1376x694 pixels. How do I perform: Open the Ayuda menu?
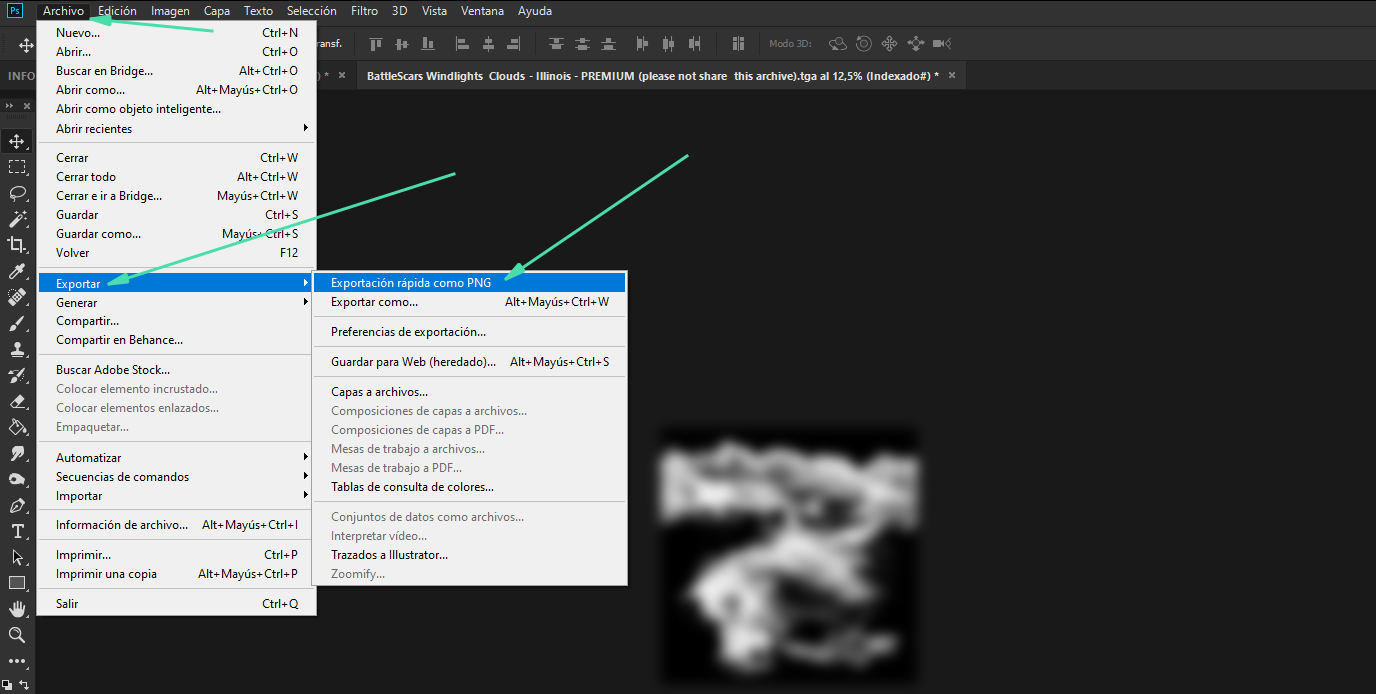(x=535, y=11)
